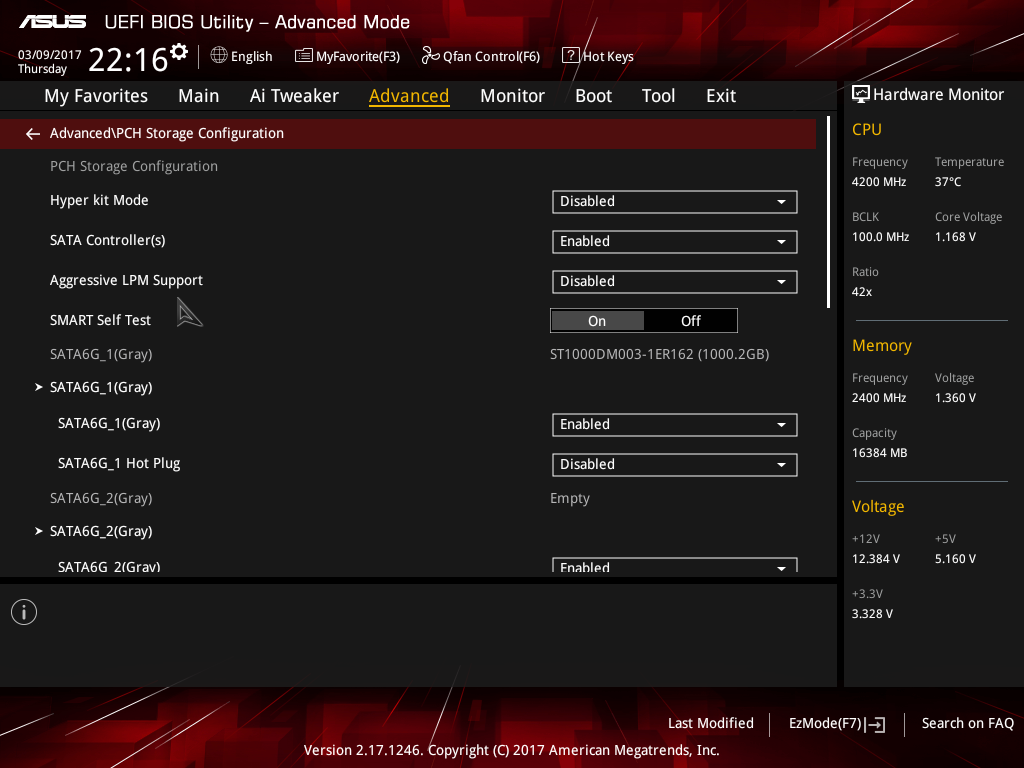The image size is (1024, 768).
Task: Click the 2400 MHz memory frequency
Action: pyautogui.click(x=879, y=398)
